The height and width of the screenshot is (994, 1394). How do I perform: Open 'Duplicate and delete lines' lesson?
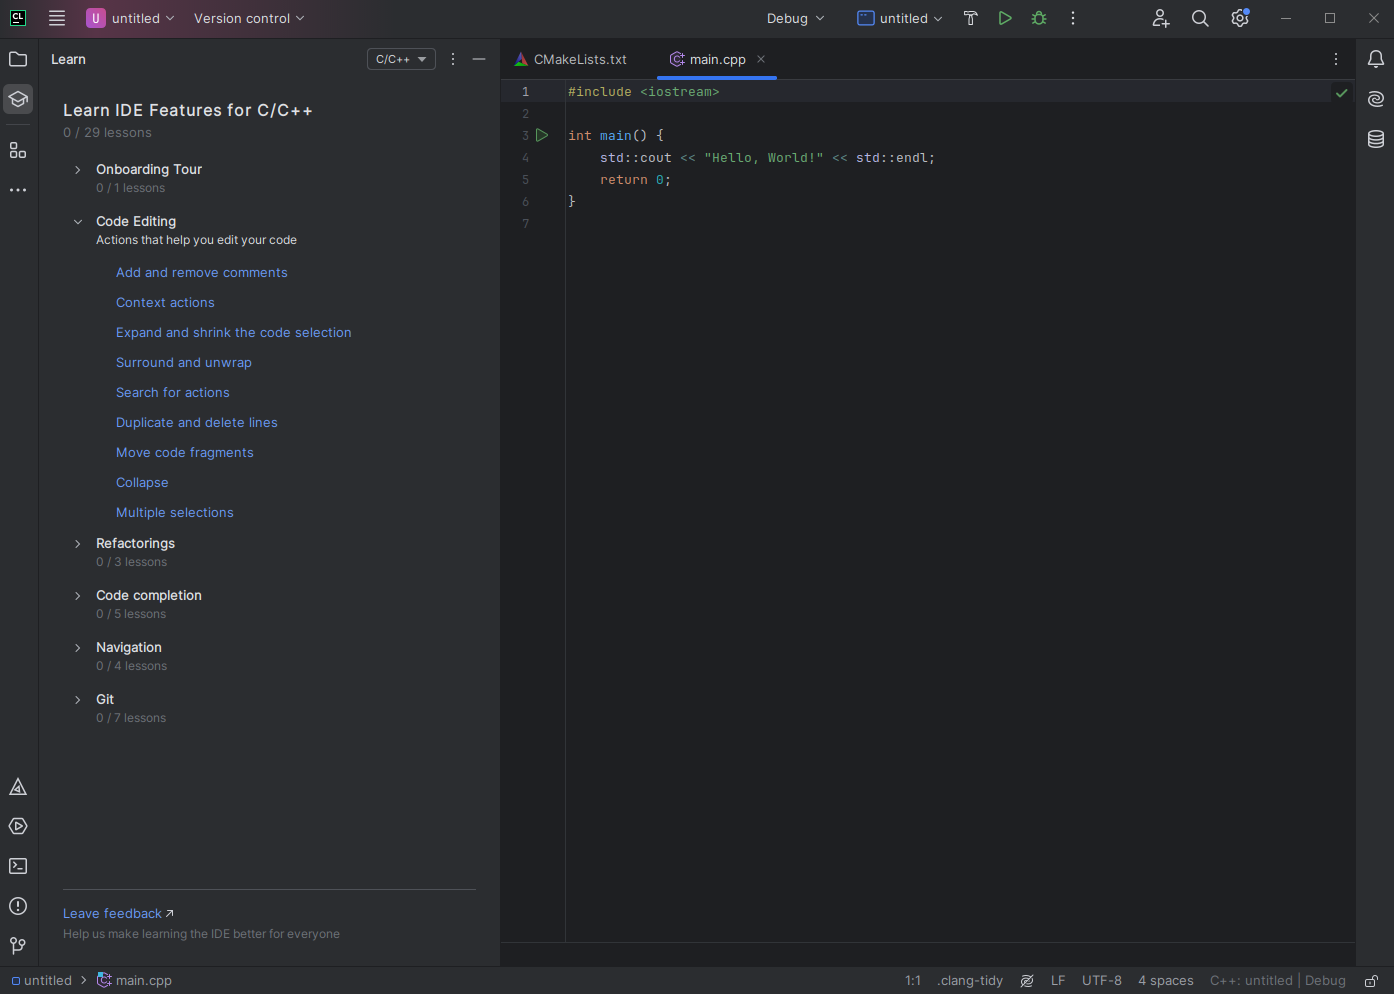[x=197, y=422]
